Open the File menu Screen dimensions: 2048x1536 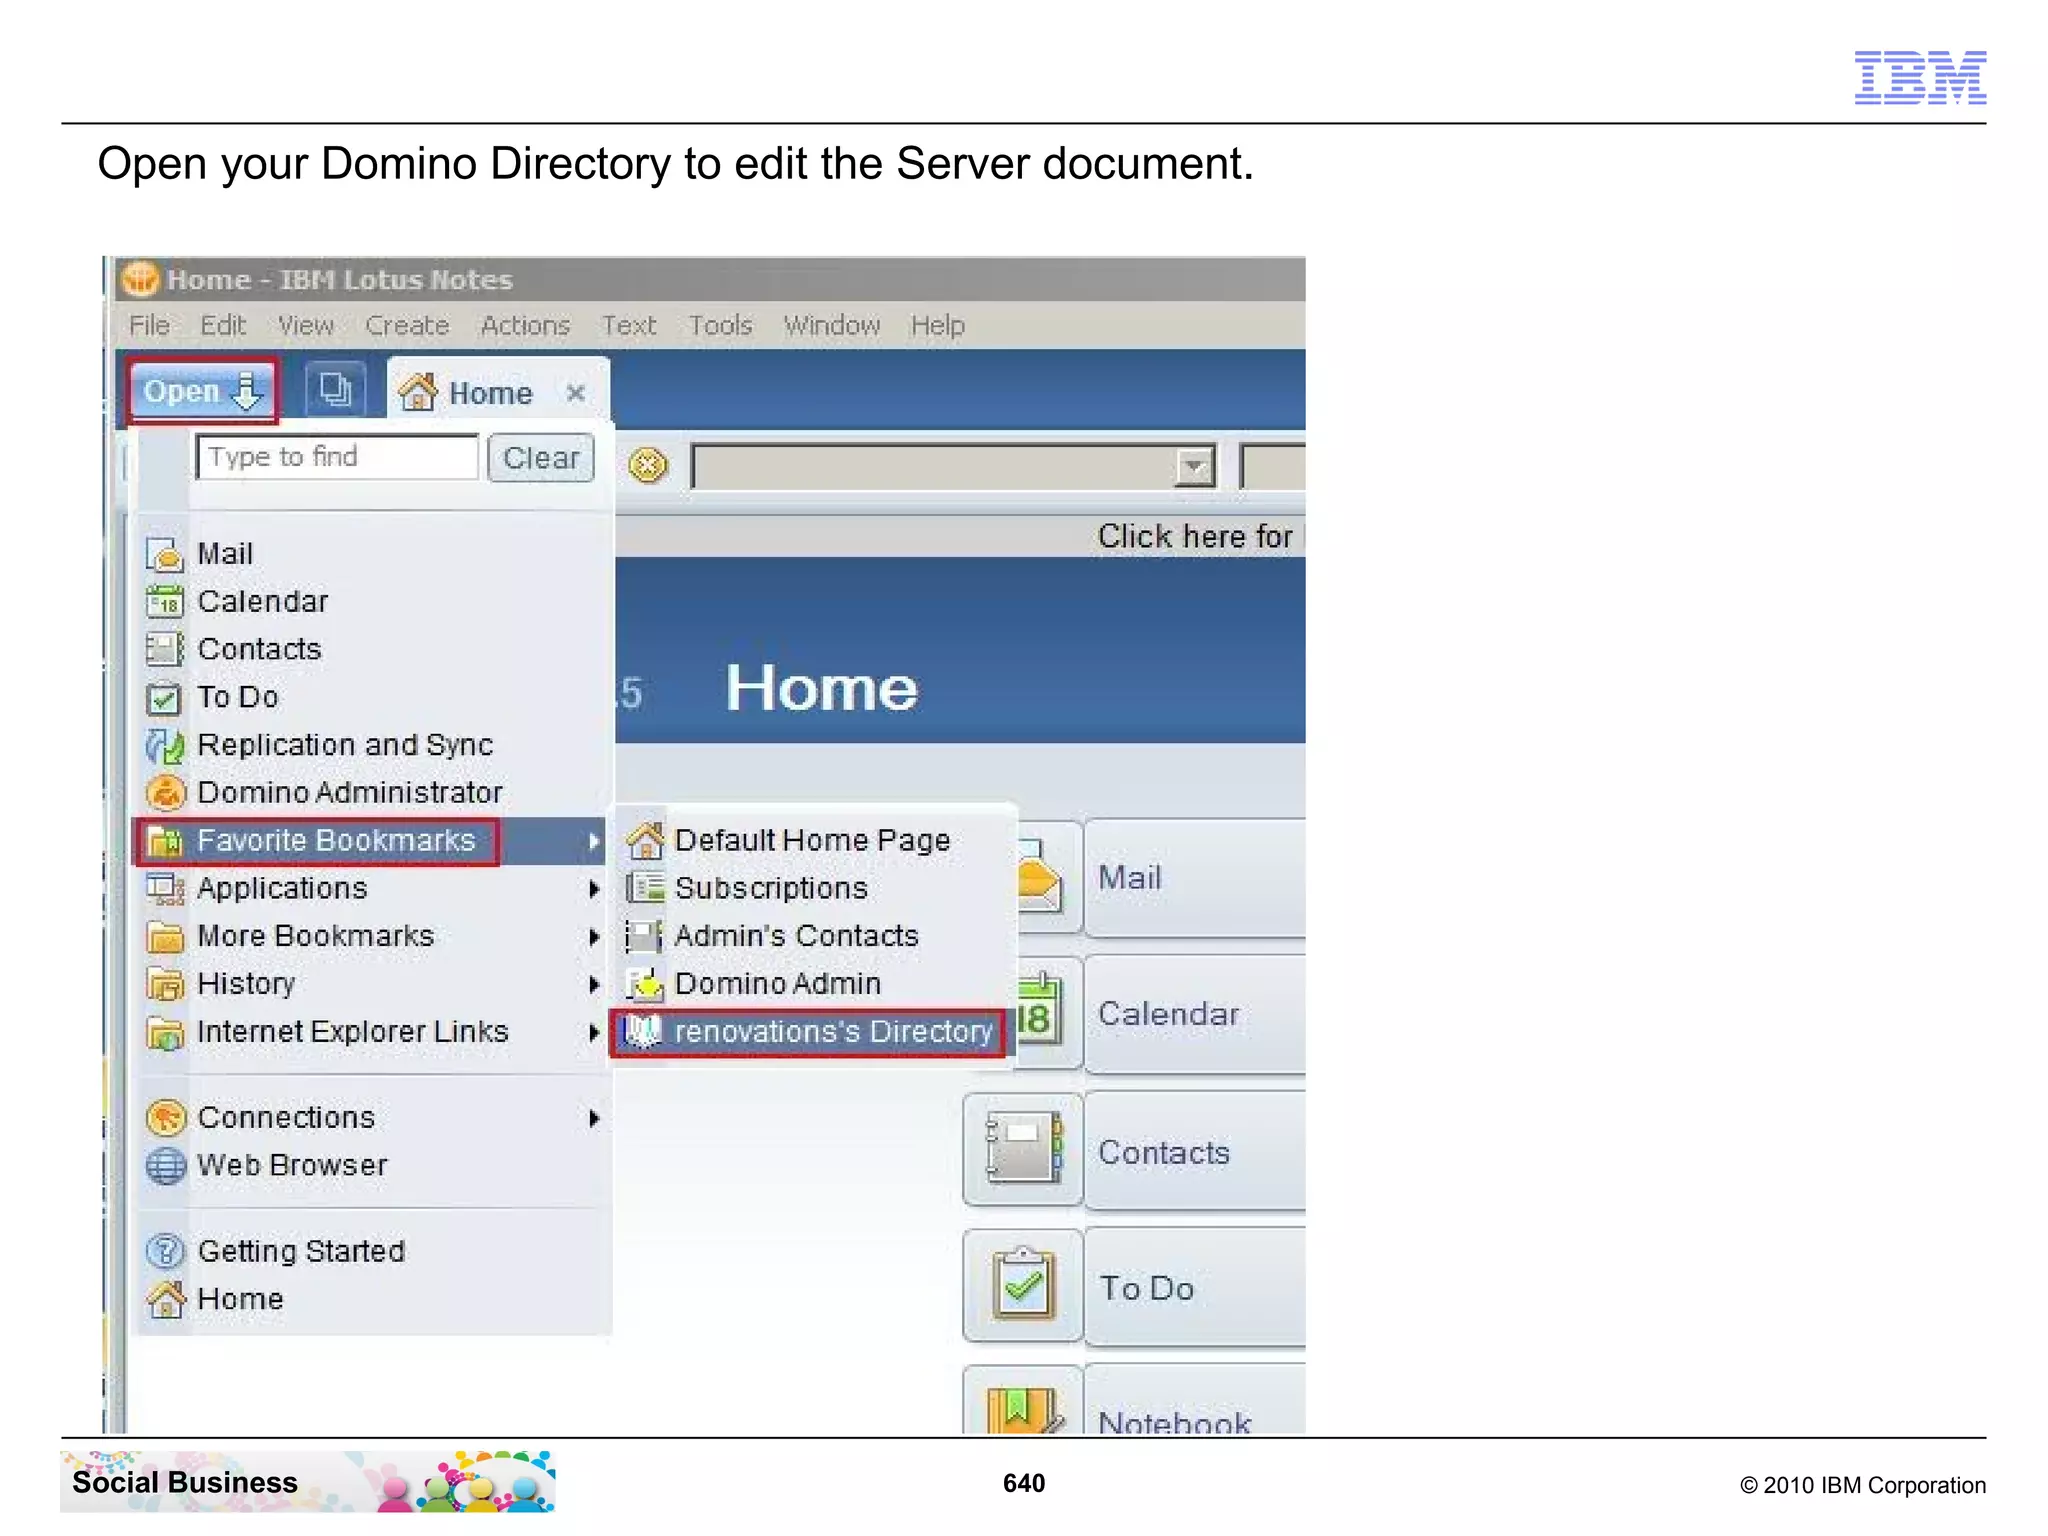click(x=150, y=325)
